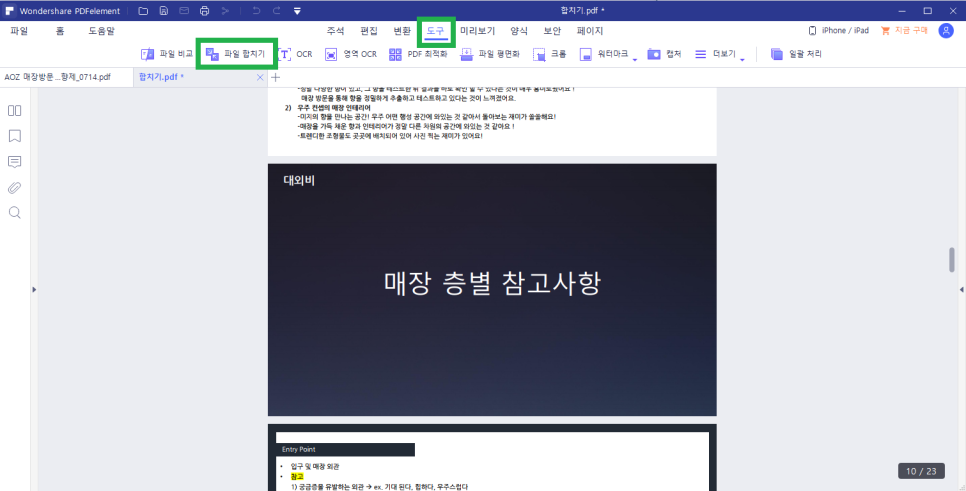Click the vertical scrollbar thumb
Image resolution: width=966 pixels, height=491 pixels.
pyautogui.click(x=951, y=259)
